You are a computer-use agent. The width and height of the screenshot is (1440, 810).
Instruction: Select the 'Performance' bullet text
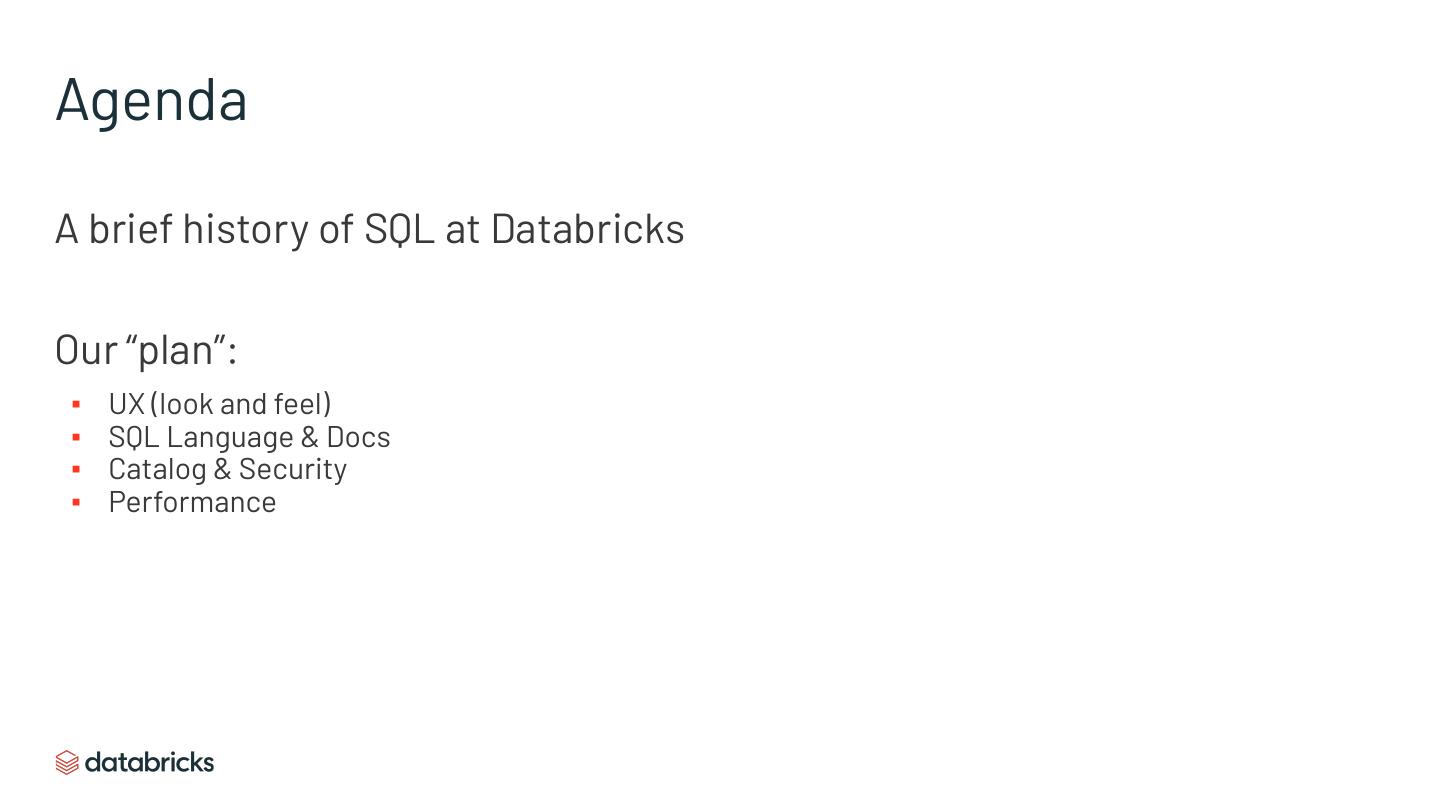point(192,502)
